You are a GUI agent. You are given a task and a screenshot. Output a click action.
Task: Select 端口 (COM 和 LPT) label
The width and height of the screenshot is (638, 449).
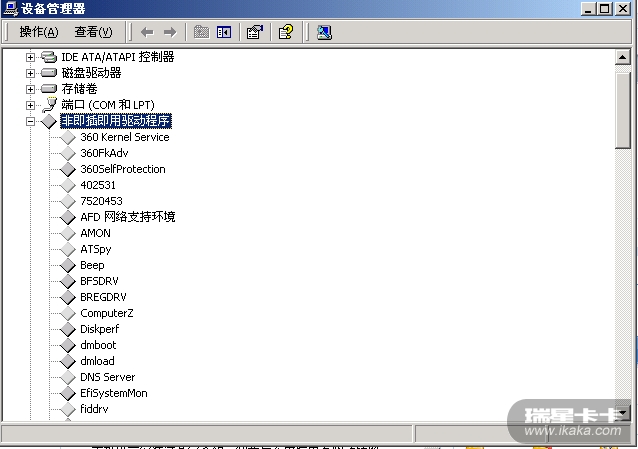click(x=108, y=105)
